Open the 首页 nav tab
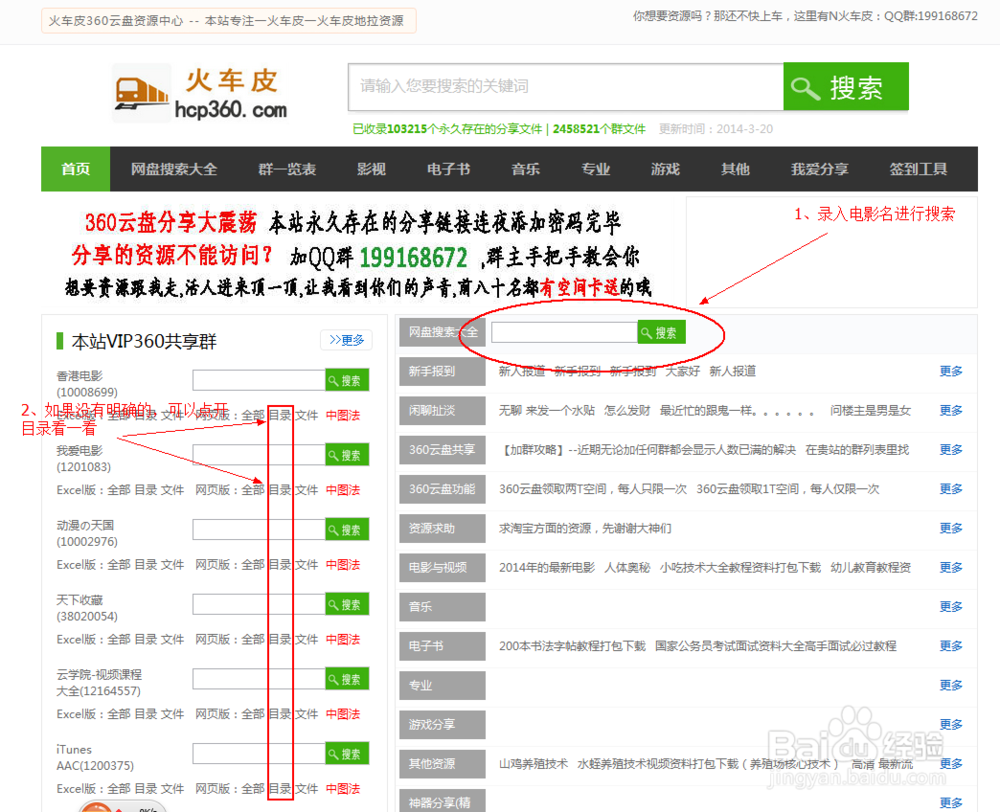The image size is (1000, 812). coord(75,169)
